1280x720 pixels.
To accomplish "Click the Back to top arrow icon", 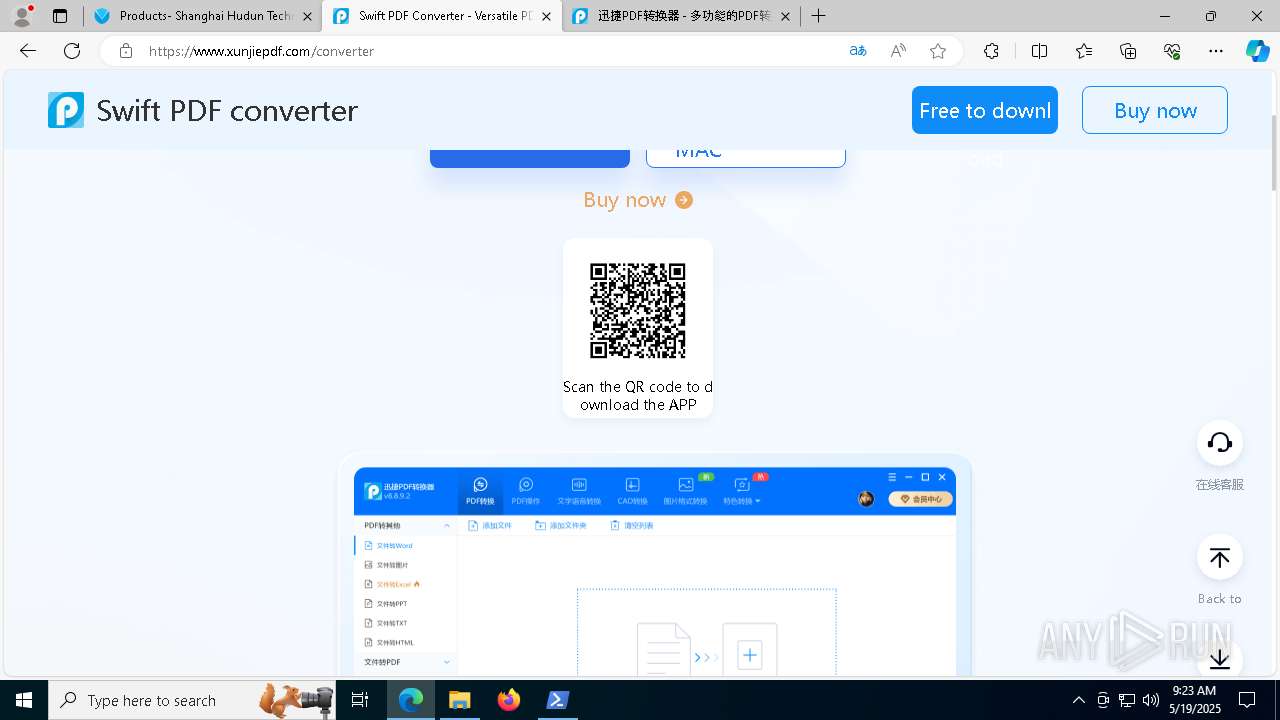I will point(1220,558).
